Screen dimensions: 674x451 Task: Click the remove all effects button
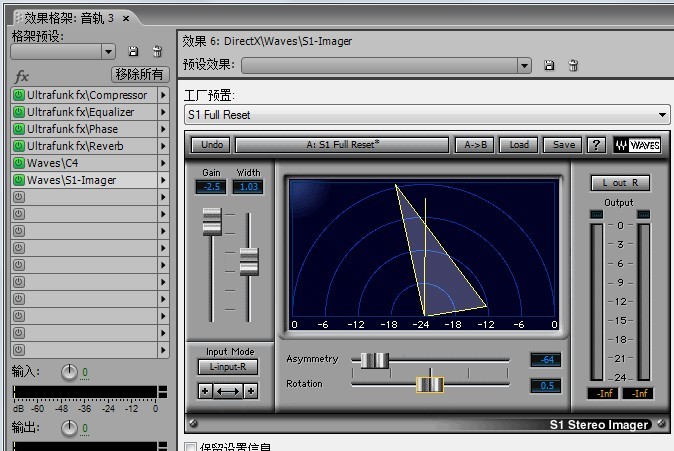[x=140, y=74]
